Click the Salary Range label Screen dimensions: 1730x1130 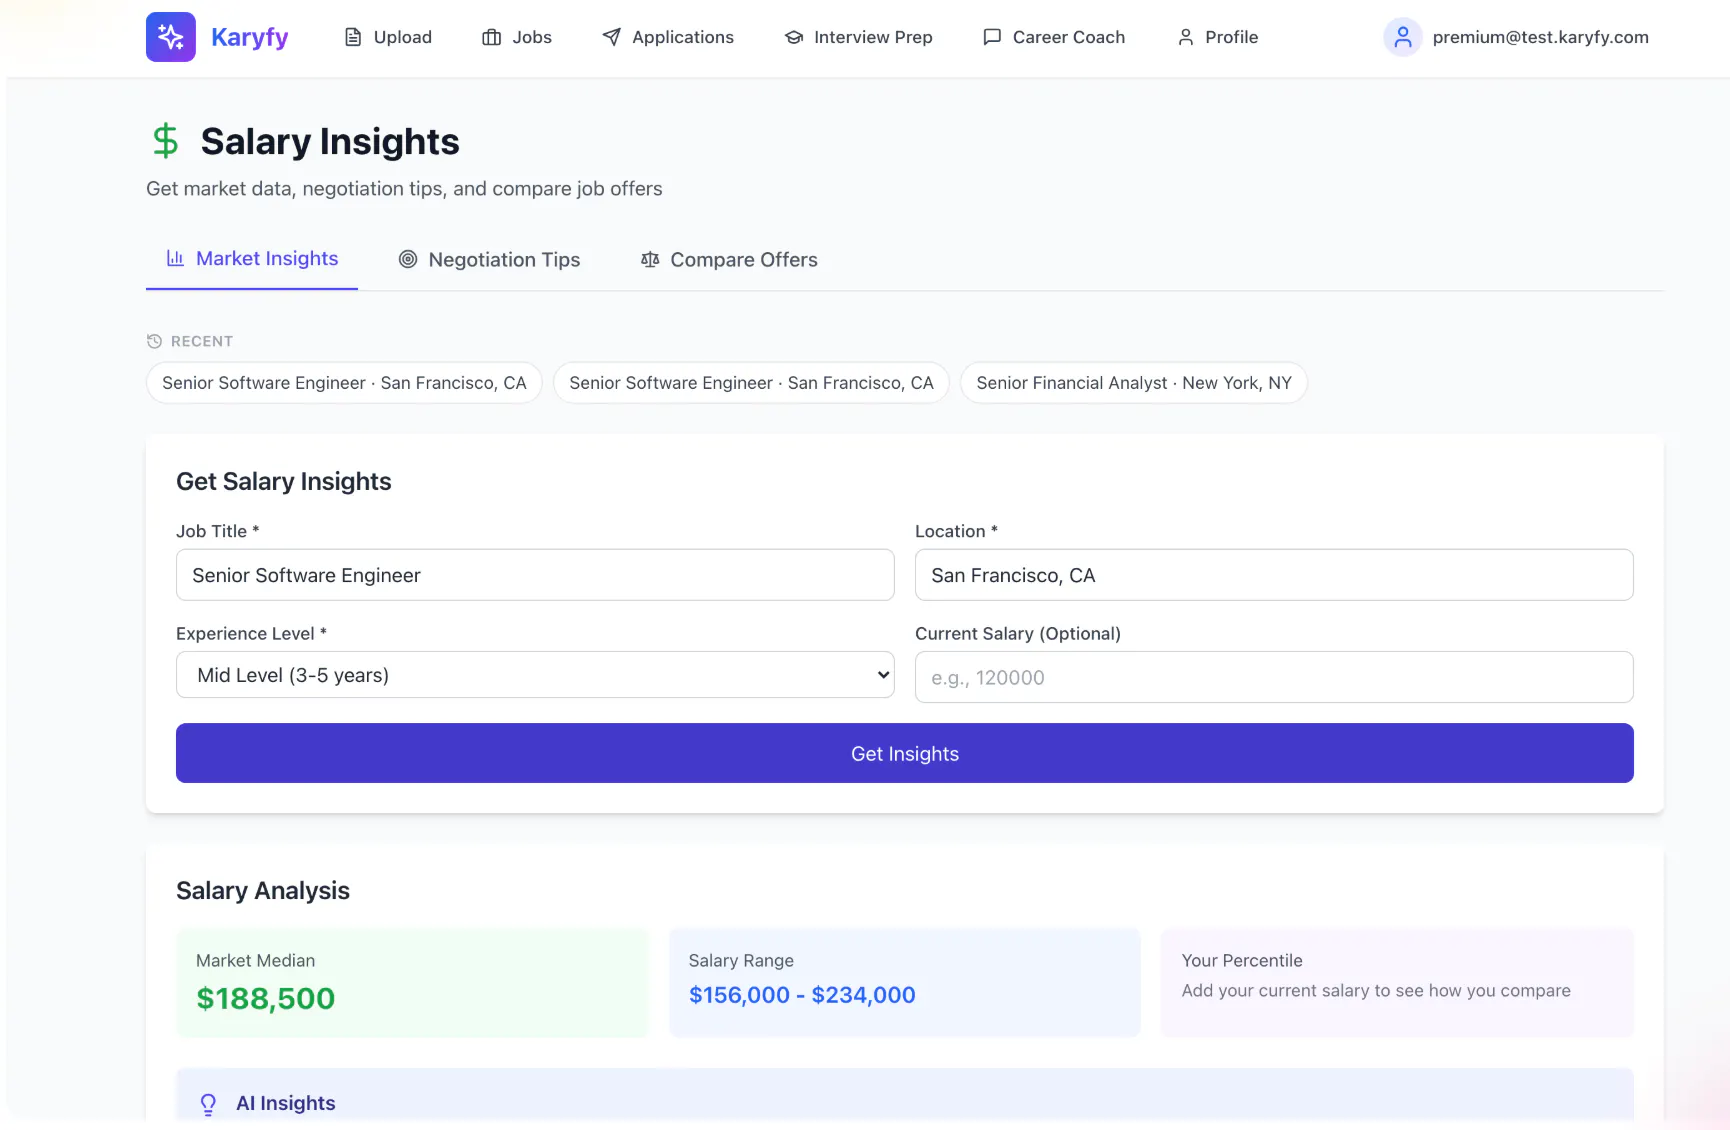[741, 960]
